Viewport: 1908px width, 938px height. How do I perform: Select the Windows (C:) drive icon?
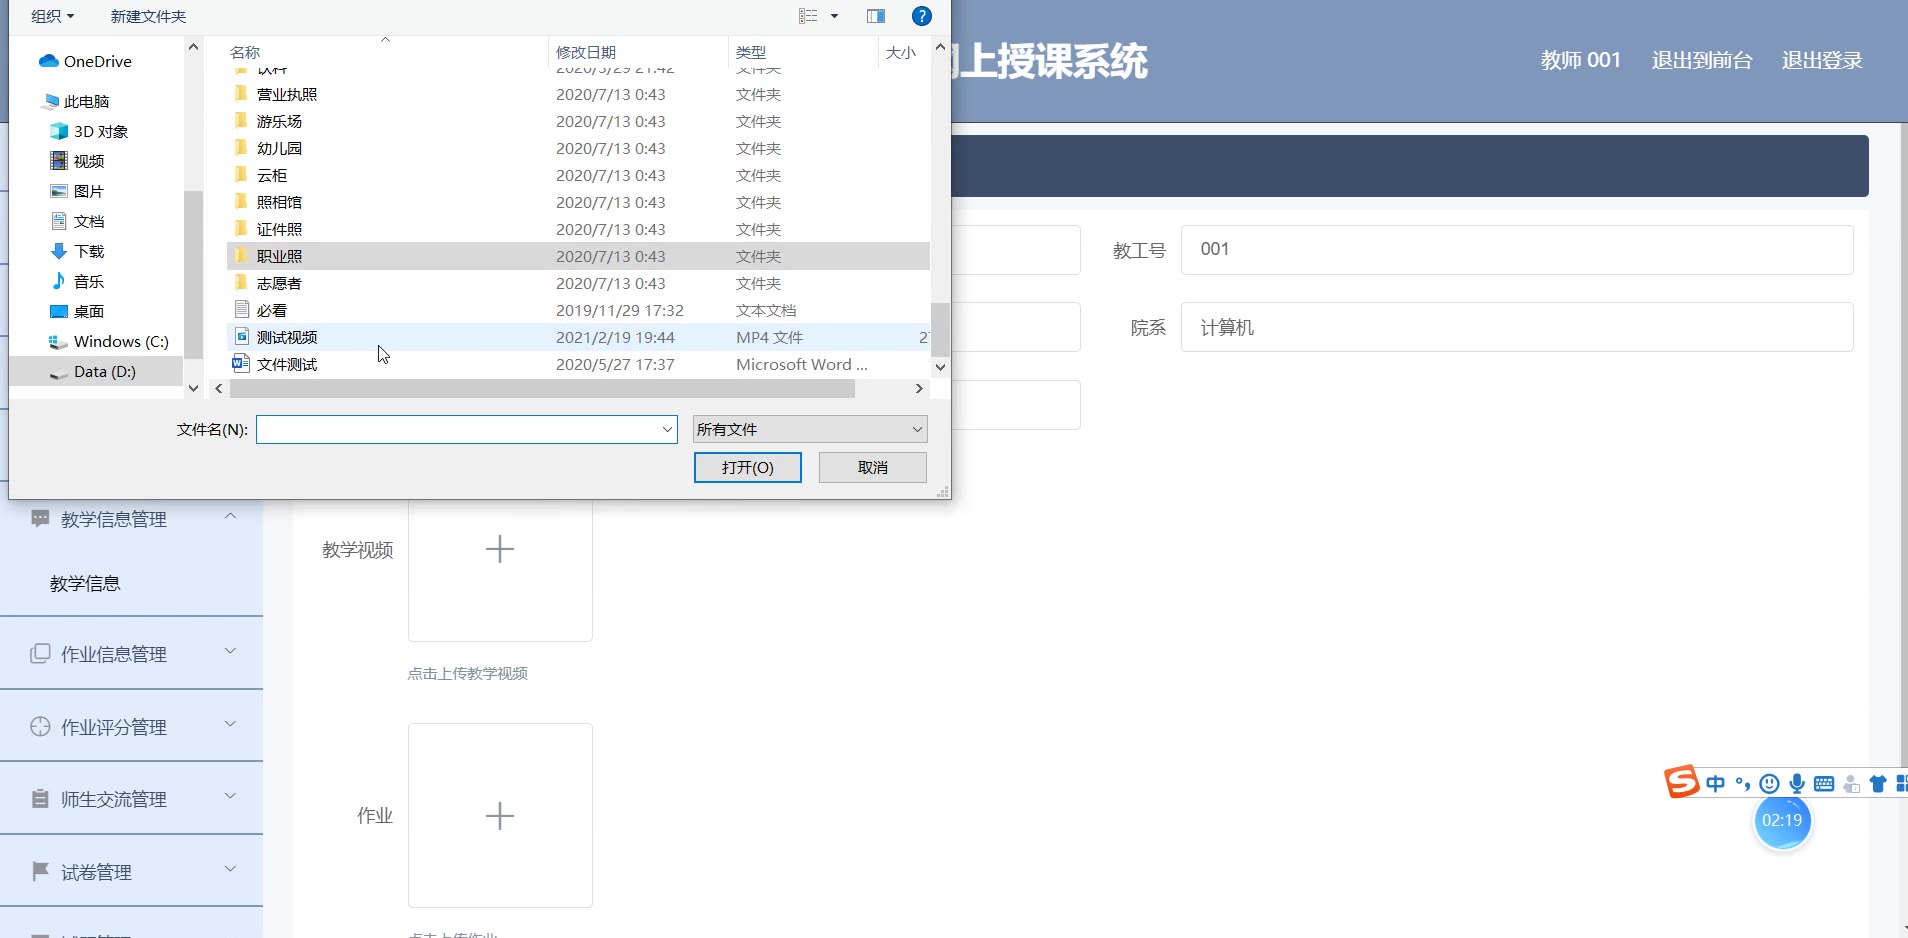(x=59, y=341)
